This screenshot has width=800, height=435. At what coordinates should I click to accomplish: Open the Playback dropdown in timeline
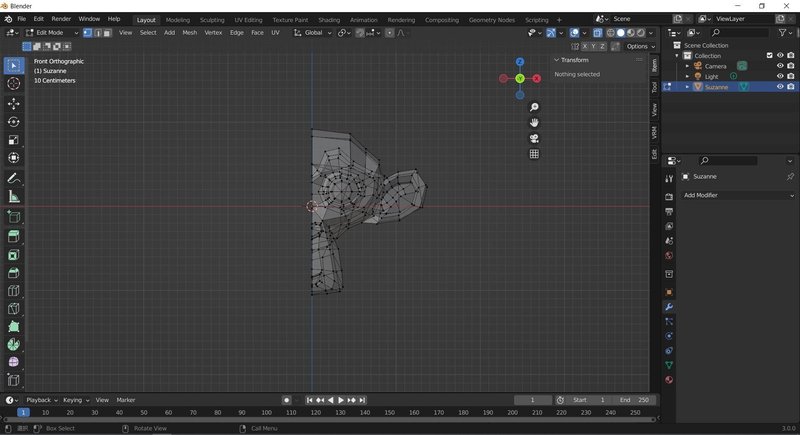point(42,400)
